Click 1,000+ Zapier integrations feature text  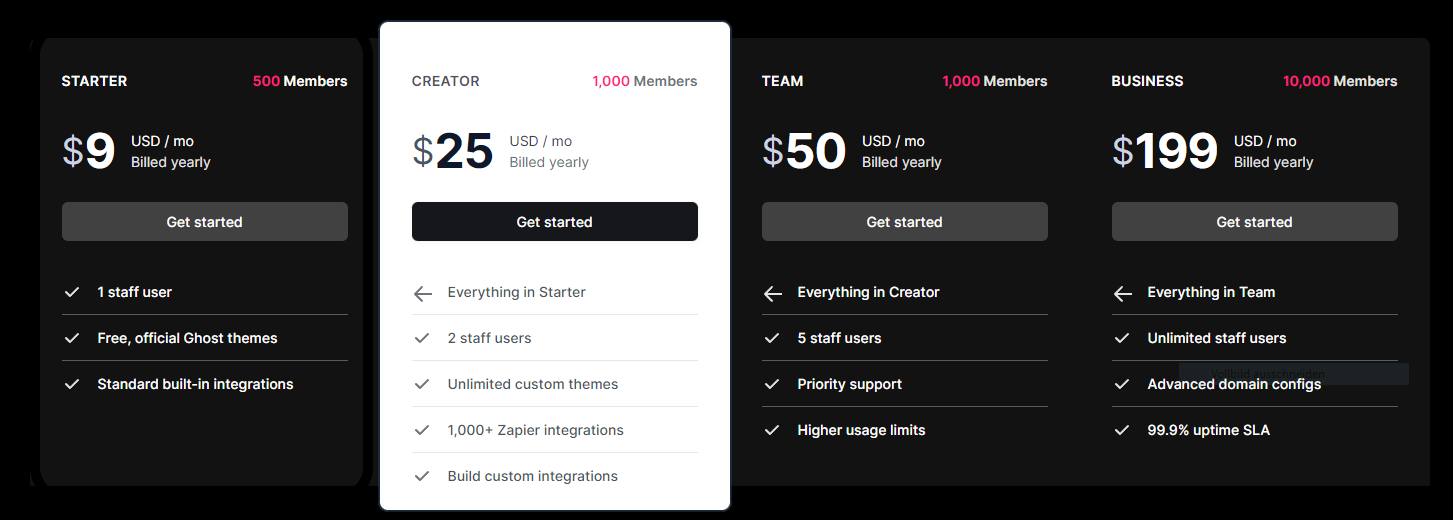pyautogui.click(x=536, y=430)
